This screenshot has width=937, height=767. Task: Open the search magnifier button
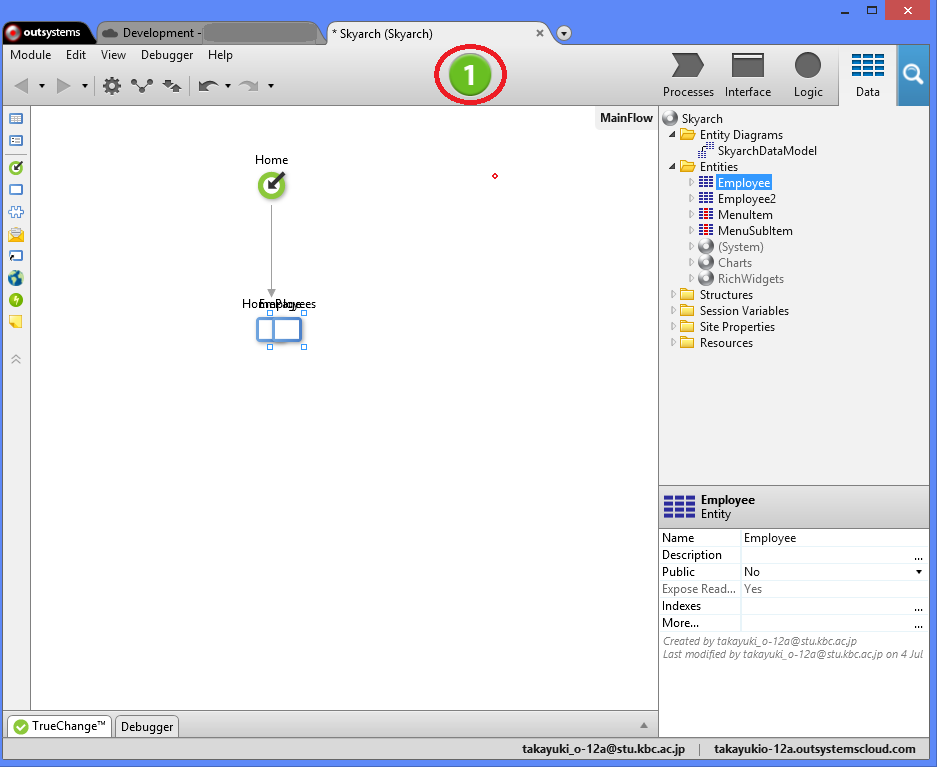pyautogui.click(x=913, y=75)
